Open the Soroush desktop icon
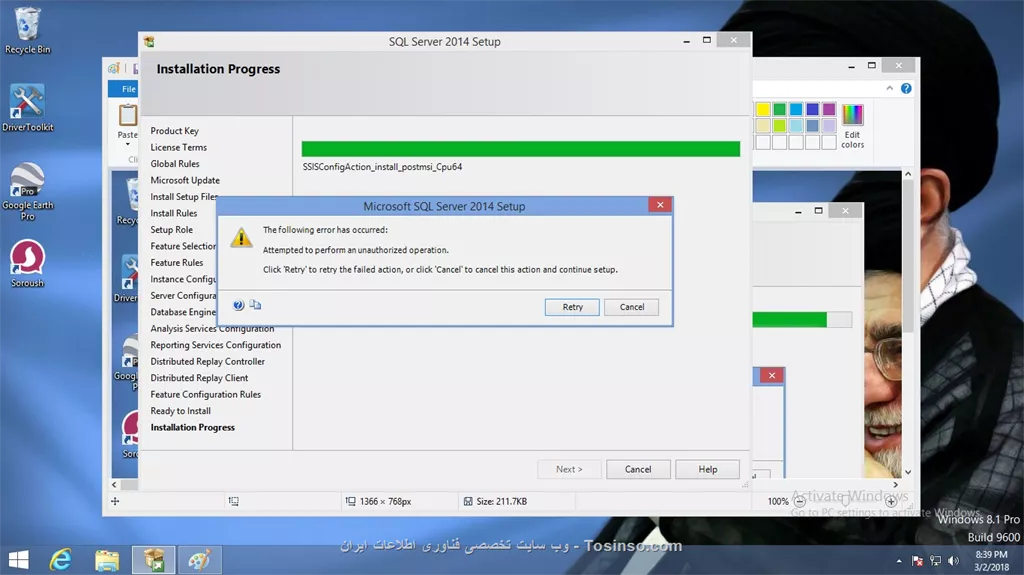The width and height of the screenshot is (1024, 575). point(27,263)
